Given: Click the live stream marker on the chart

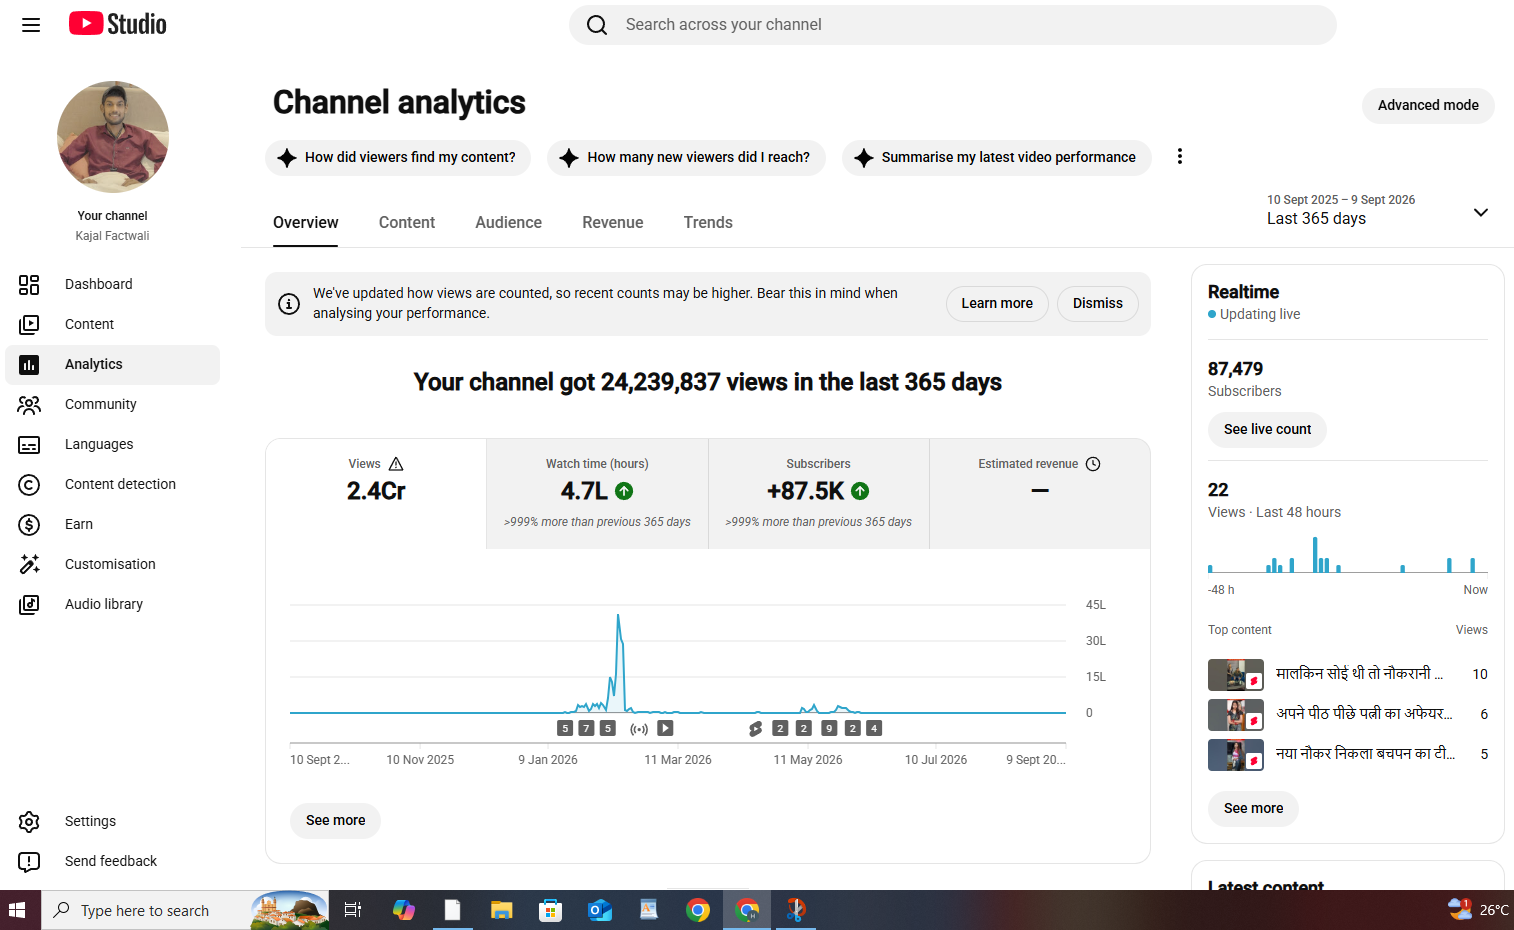Looking at the screenshot, I should pos(639,729).
